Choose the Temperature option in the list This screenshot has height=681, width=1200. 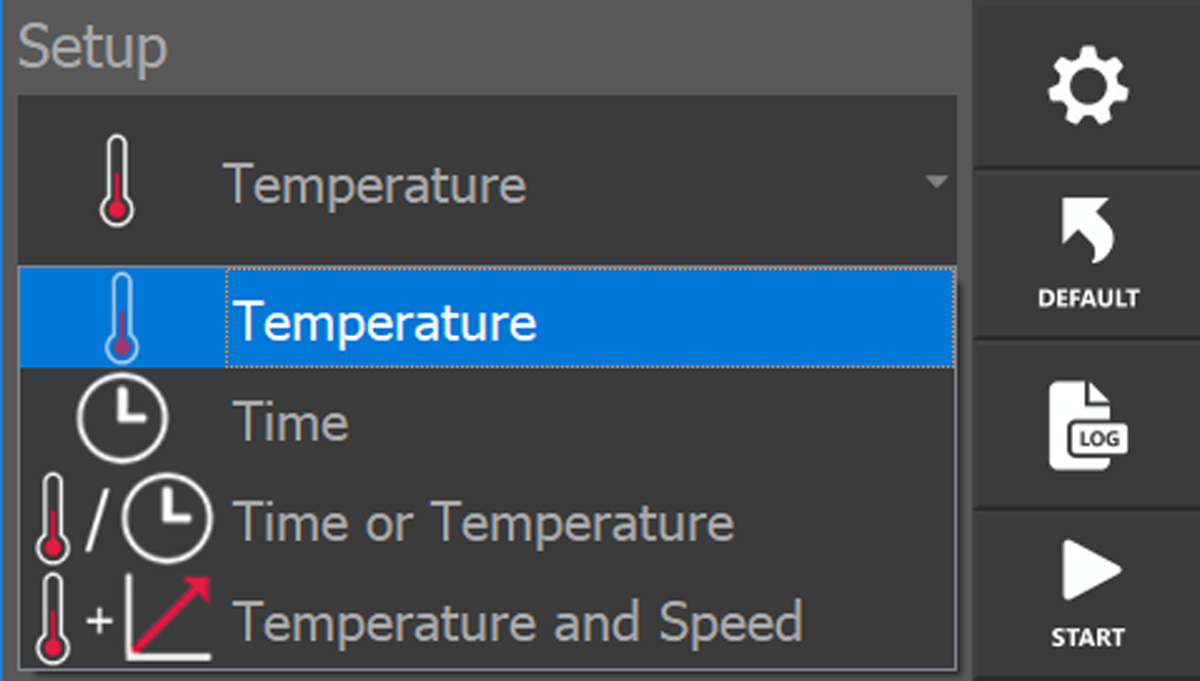click(385, 322)
